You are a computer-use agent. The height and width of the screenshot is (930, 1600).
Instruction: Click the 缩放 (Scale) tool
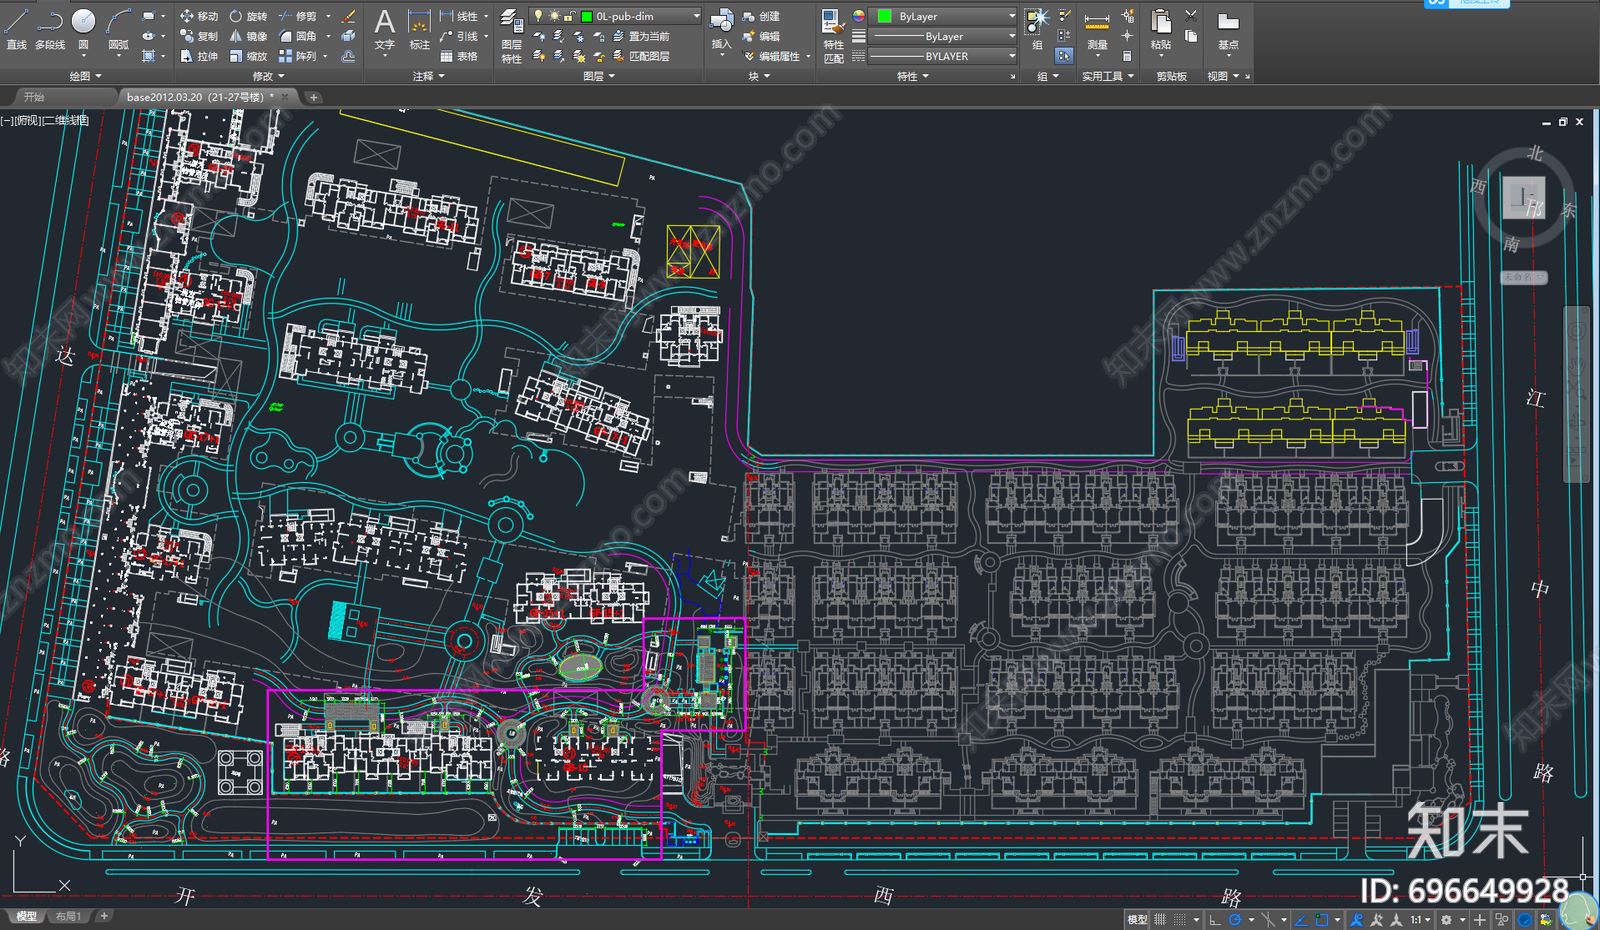(247, 56)
